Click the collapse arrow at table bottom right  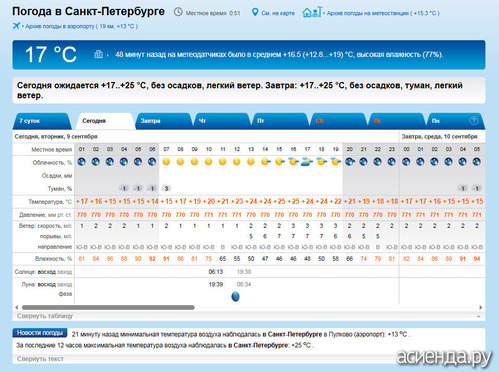tap(479, 316)
